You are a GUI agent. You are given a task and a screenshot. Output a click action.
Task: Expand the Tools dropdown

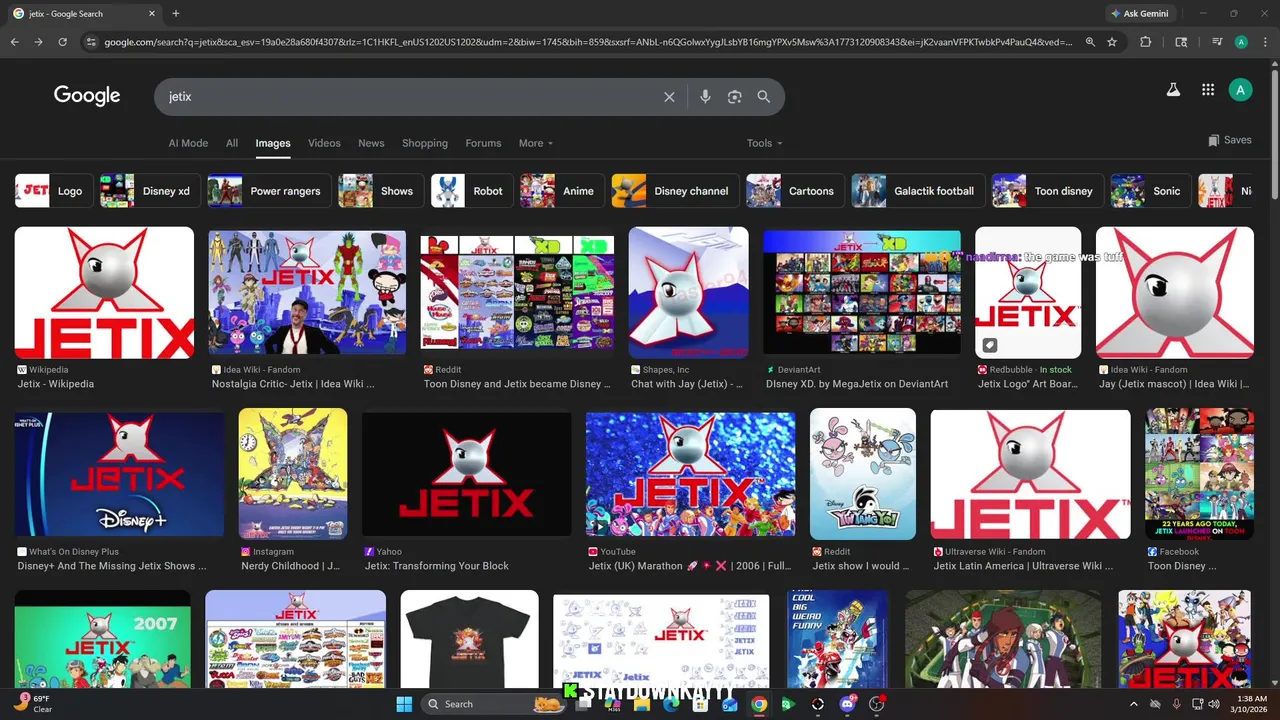click(764, 143)
